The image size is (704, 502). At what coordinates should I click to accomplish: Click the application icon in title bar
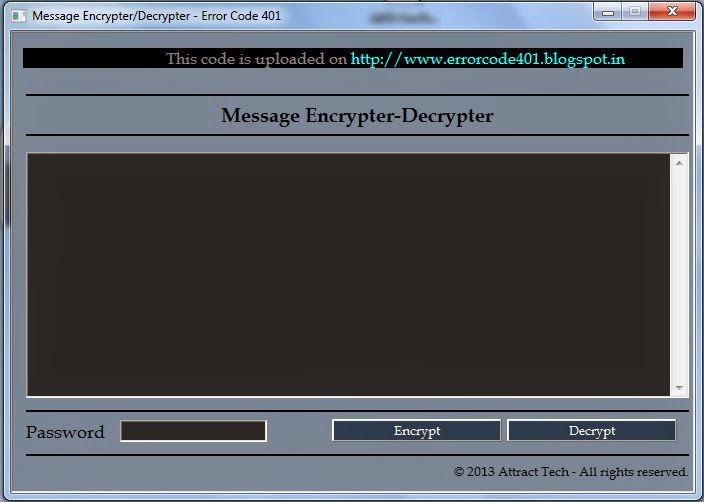click(x=19, y=16)
